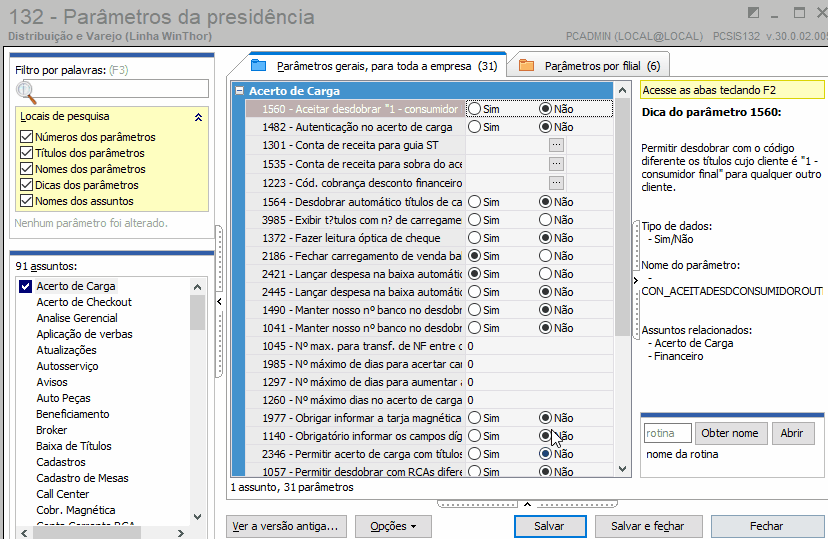This screenshot has height=539, width=828.
Task: Select Aplicação de verbas subject
Action: coord(84,334)
